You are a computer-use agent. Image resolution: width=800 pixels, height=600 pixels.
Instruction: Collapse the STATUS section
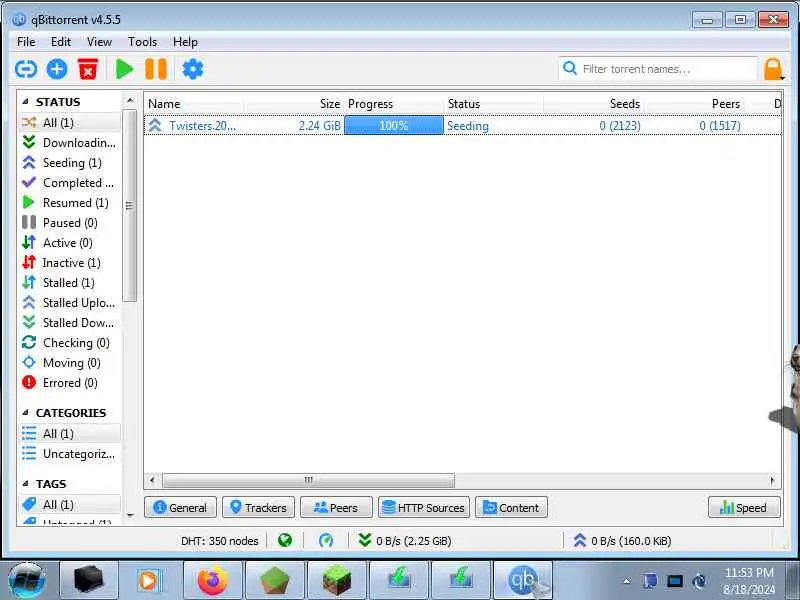[x=25, y=102]
